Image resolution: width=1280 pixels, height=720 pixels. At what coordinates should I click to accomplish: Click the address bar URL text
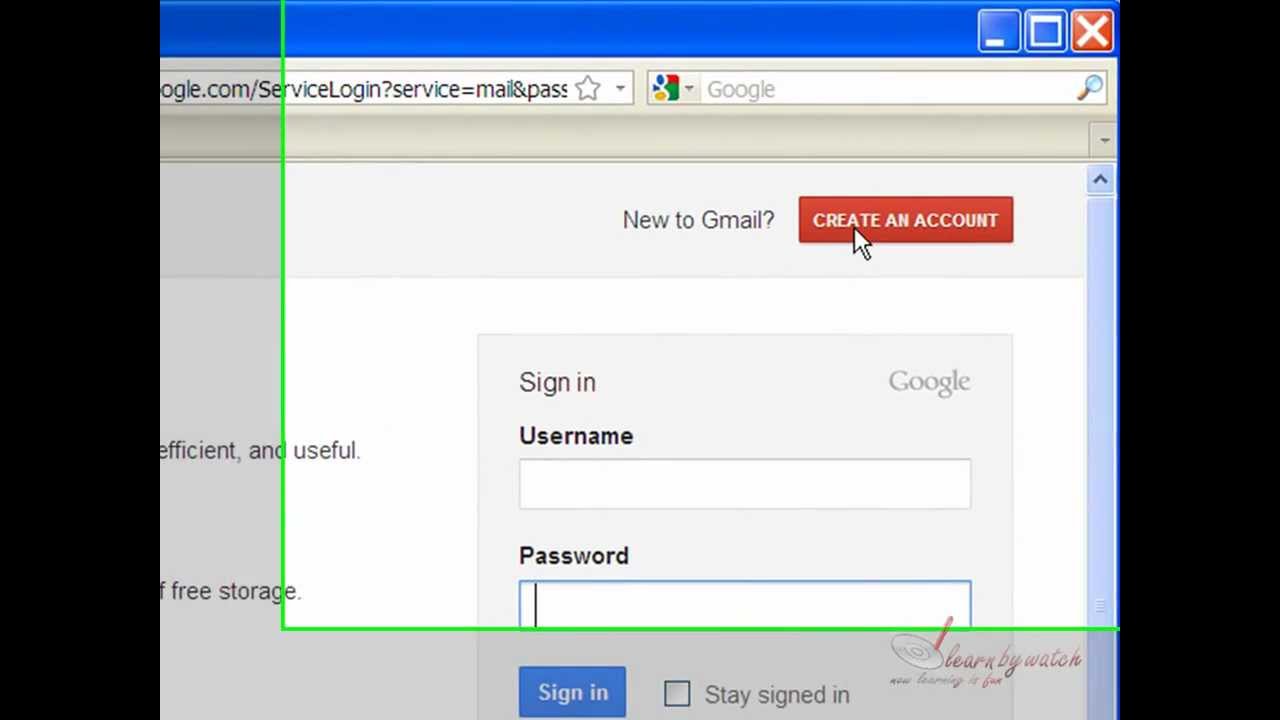pyautogui.click(x=365, y=89)
